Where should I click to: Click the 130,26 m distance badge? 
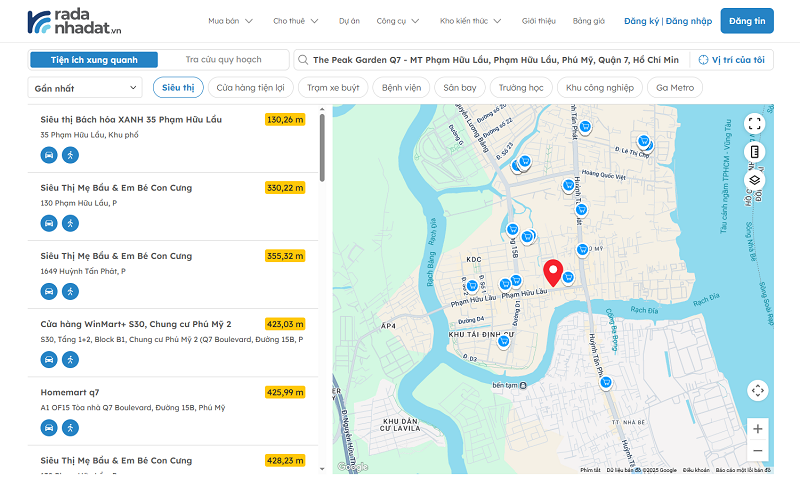pyautogui.click(x=285, y=119)
